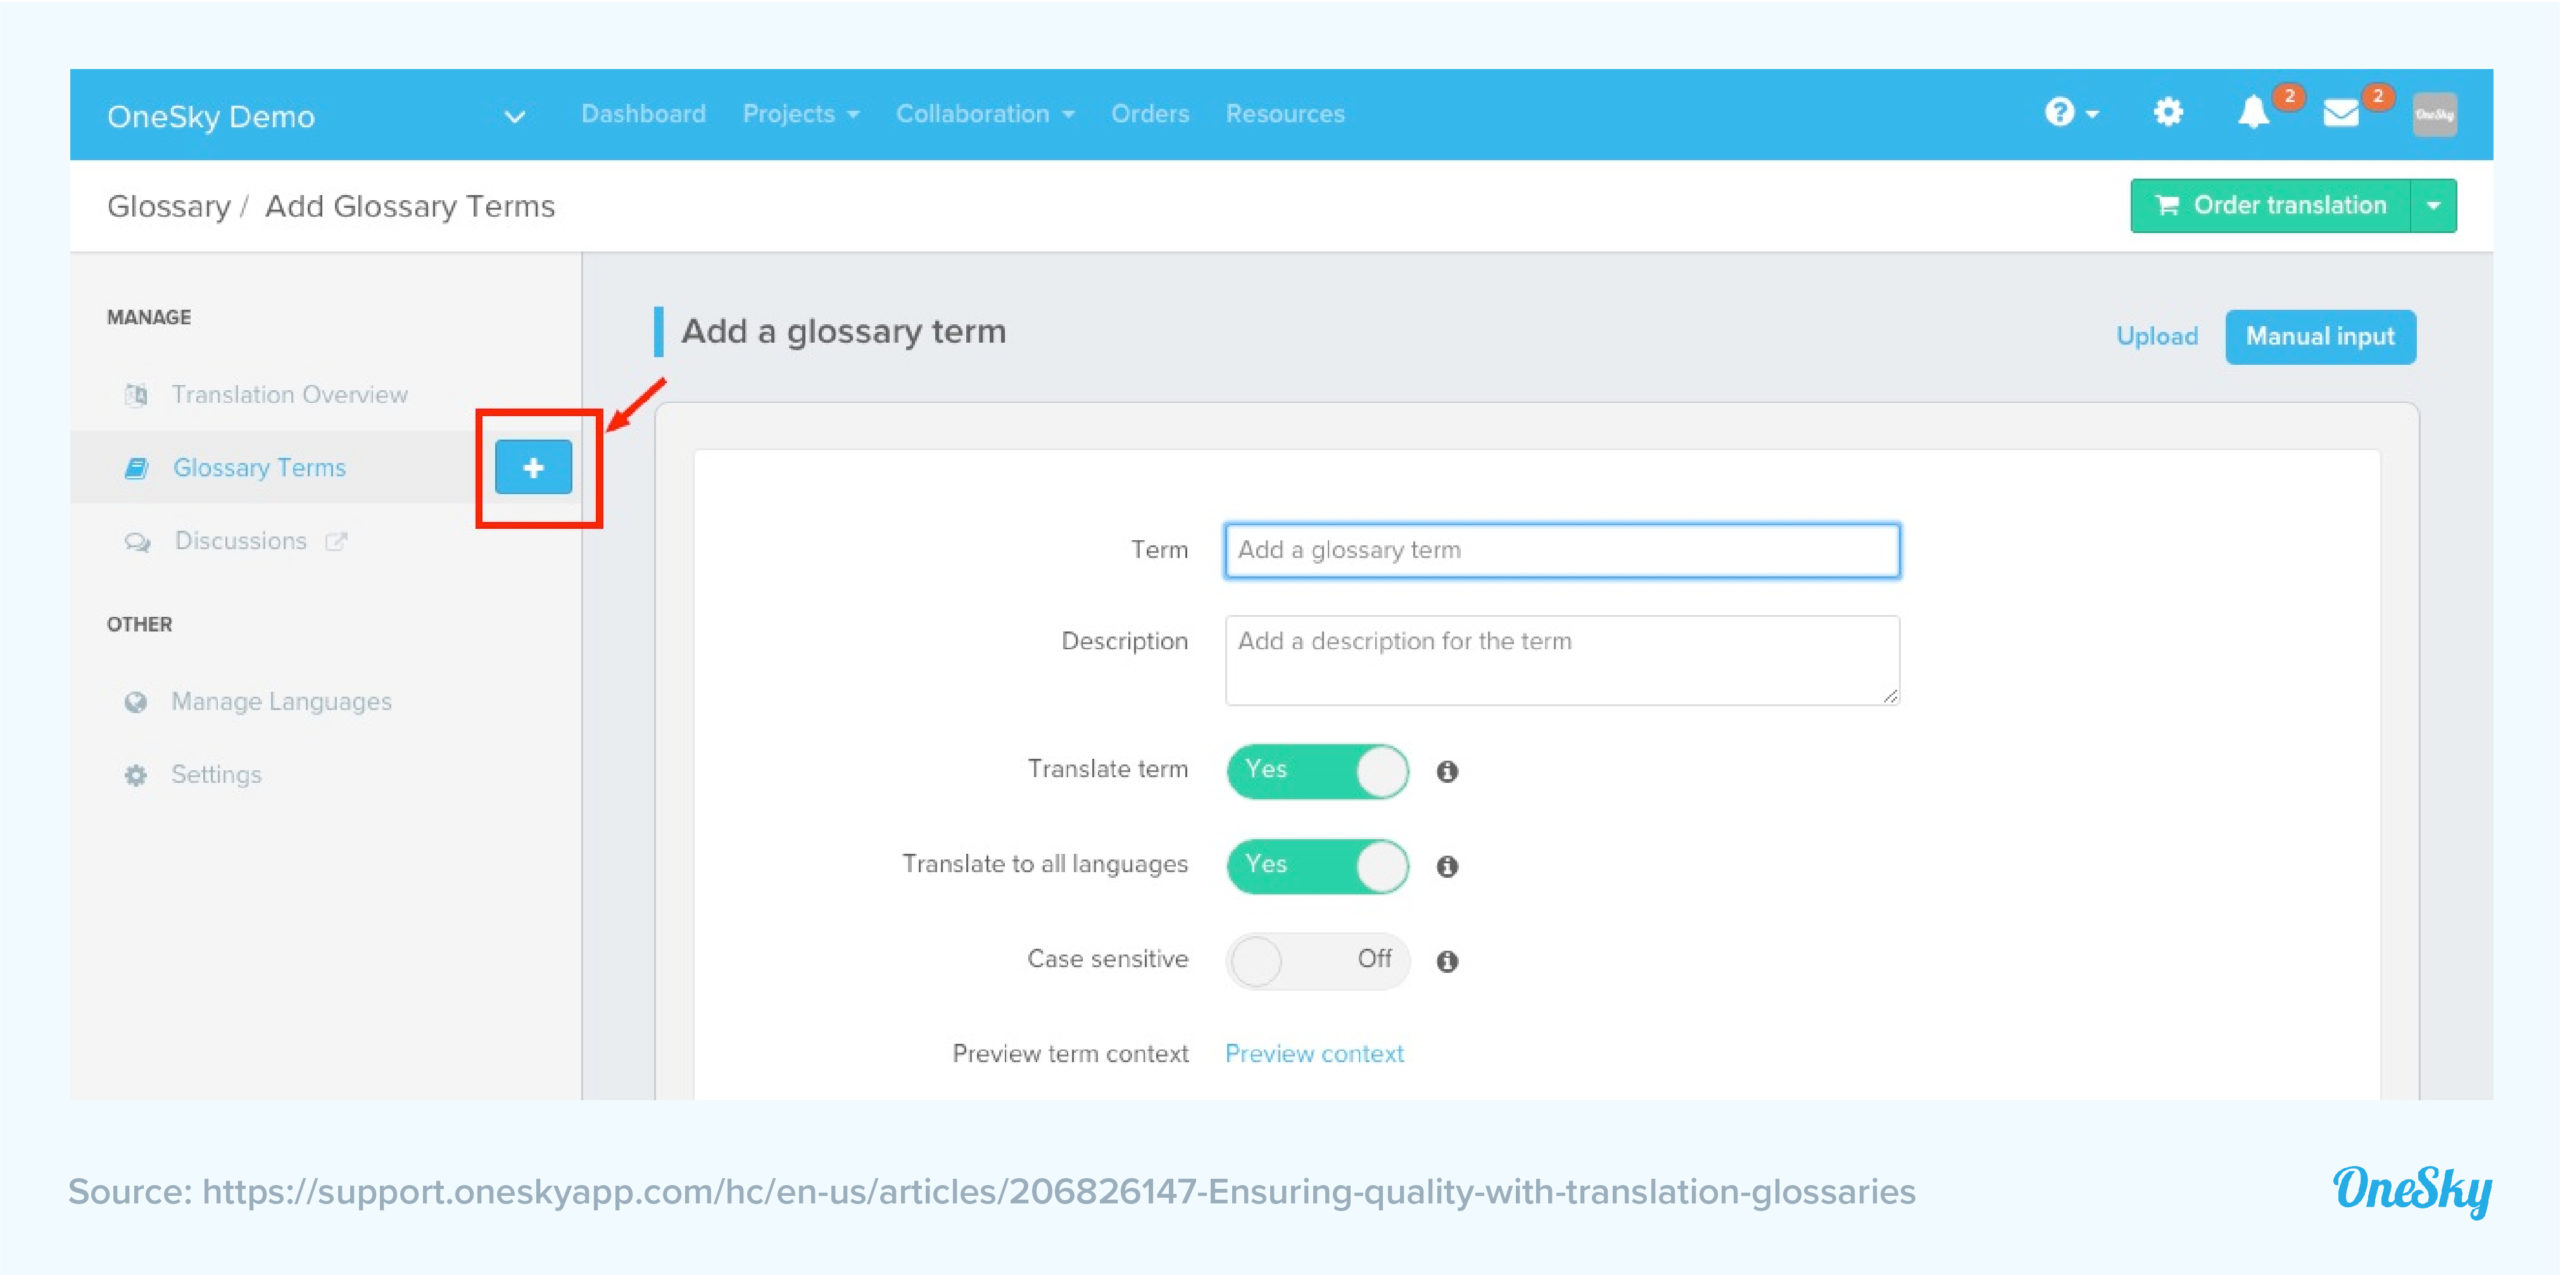Click the Glossary breadcrumb link
The image size is (2560, 1275).
coord(169,206)
